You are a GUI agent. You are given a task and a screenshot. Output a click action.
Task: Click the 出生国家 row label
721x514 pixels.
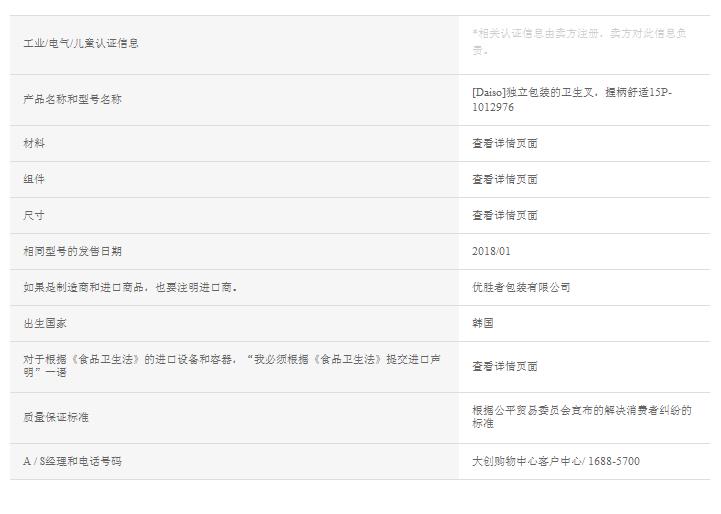click(x=45, y=323)
